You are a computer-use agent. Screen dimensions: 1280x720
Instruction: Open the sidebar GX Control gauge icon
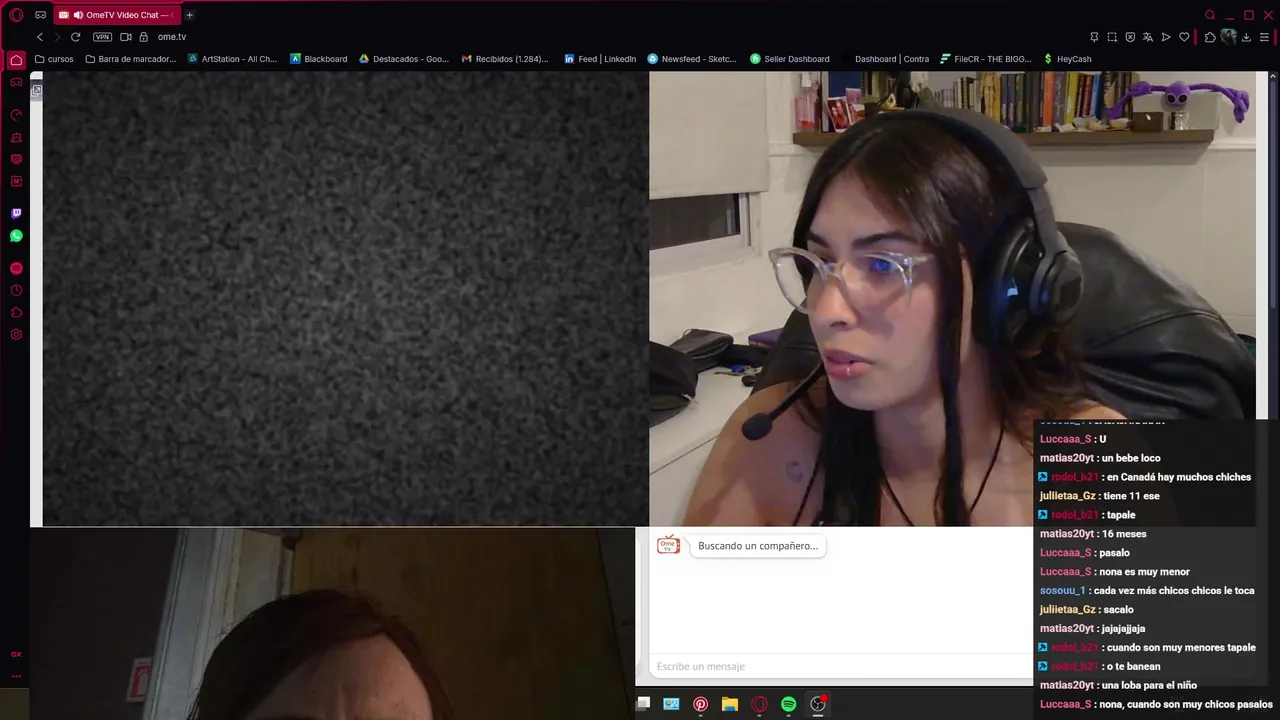click(16, 115)
